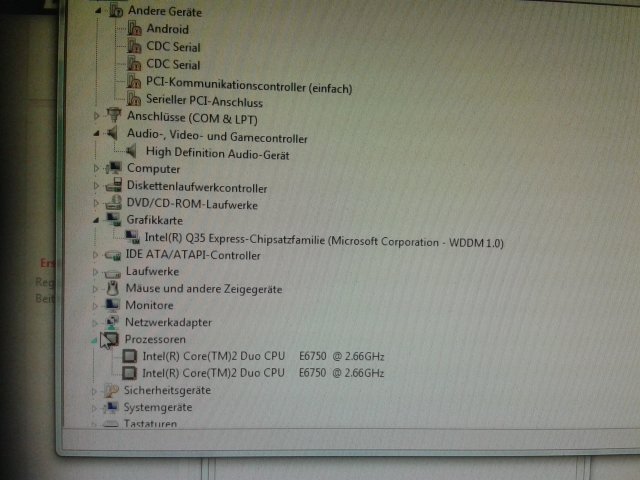This screenshot has width=640, height=480.
Task: Click the Serieller PCI-Anschluss warning icon
Action: pos(133,98)
